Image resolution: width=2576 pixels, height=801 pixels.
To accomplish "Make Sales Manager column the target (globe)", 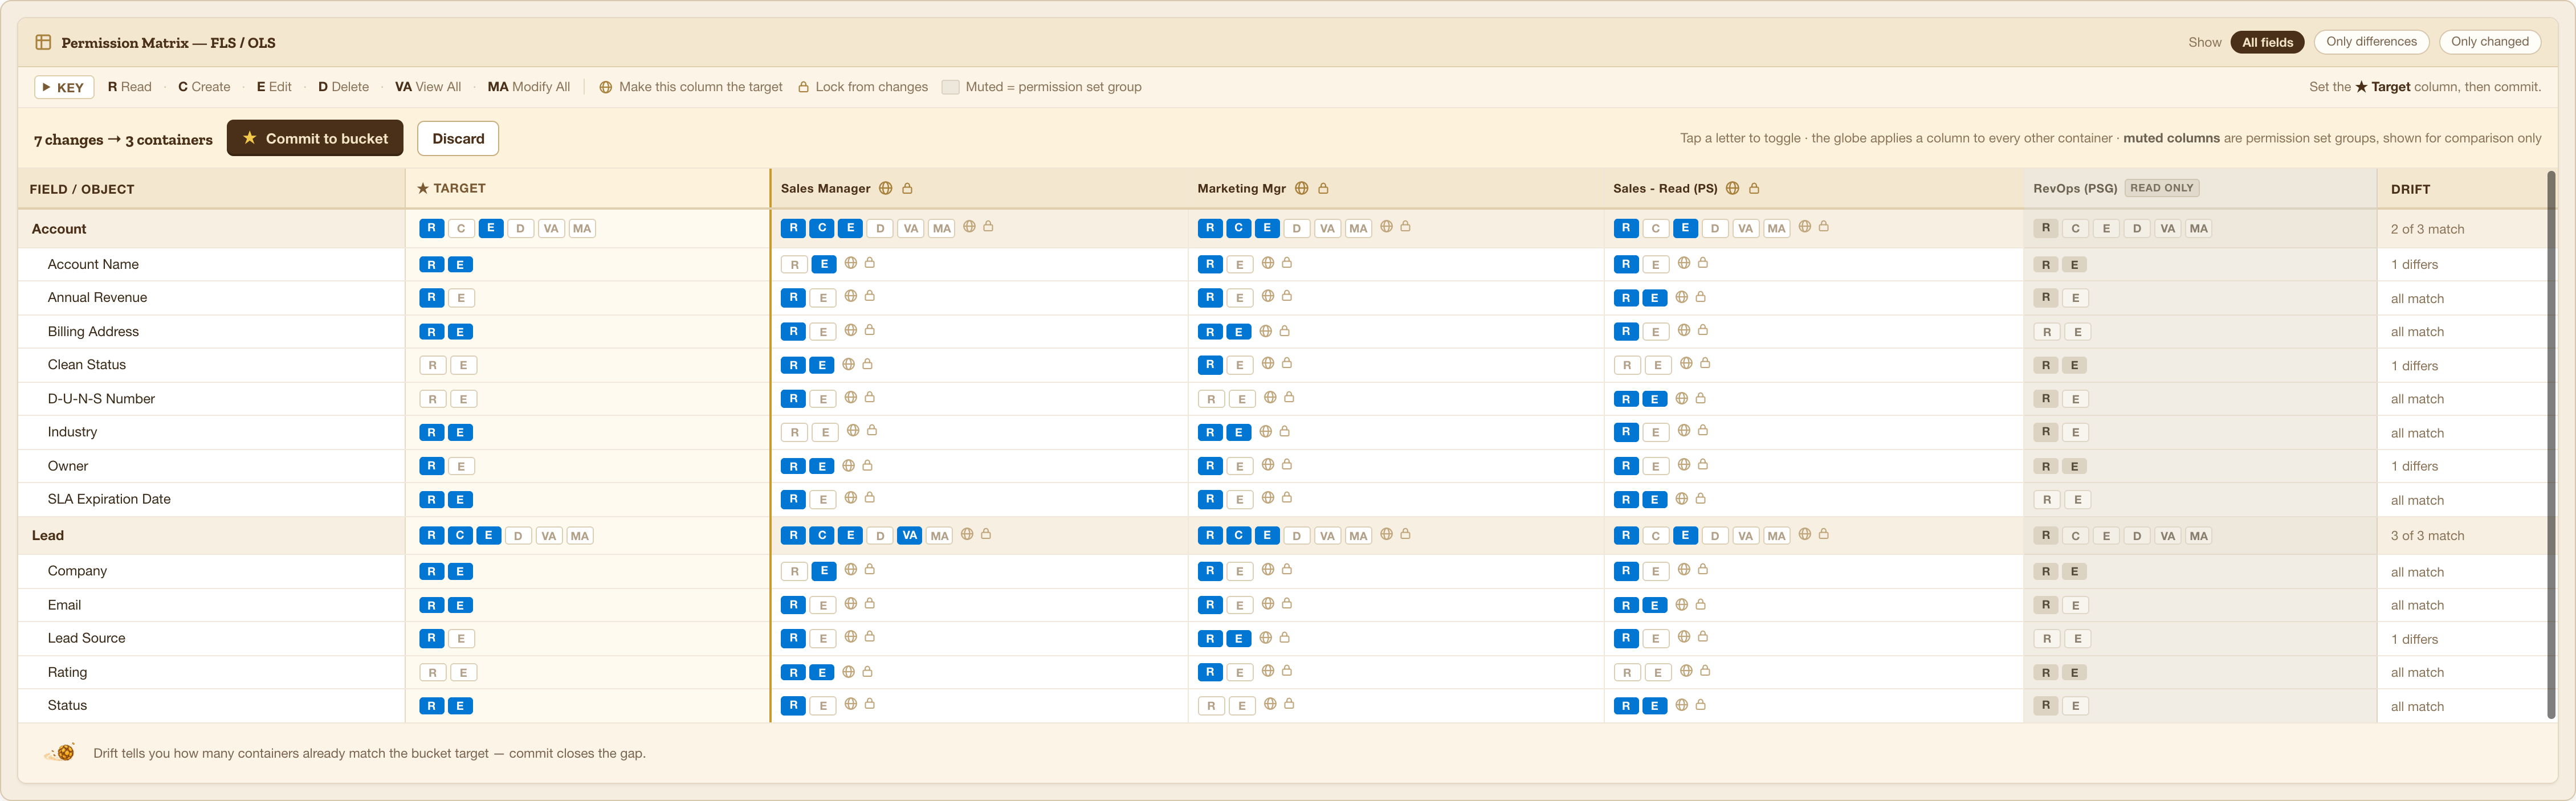I will [885, 188].
